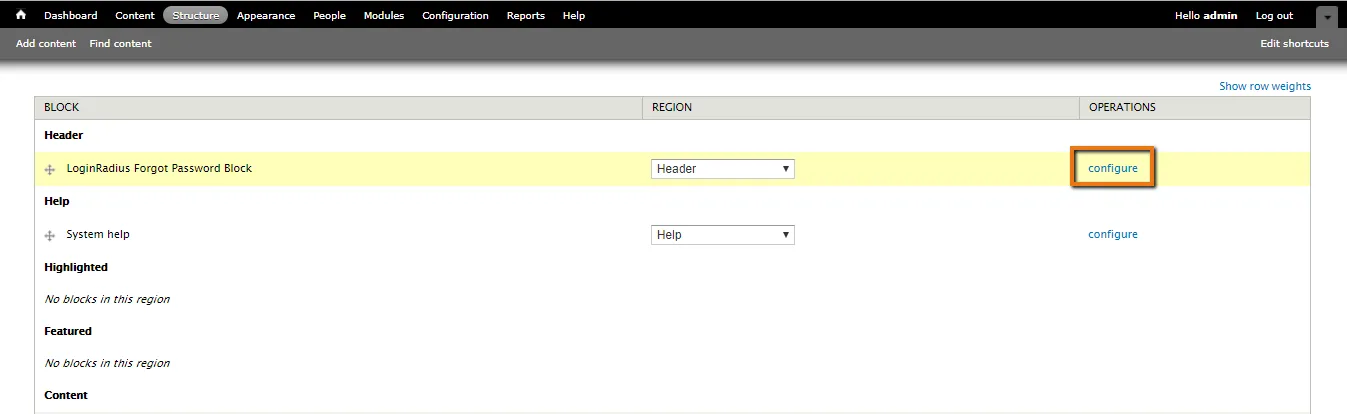Log out of the admin account

1274,16
